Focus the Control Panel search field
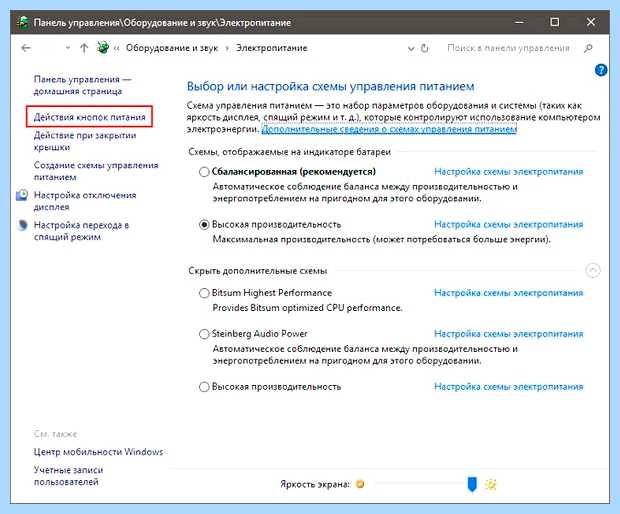 click(508, 48)
